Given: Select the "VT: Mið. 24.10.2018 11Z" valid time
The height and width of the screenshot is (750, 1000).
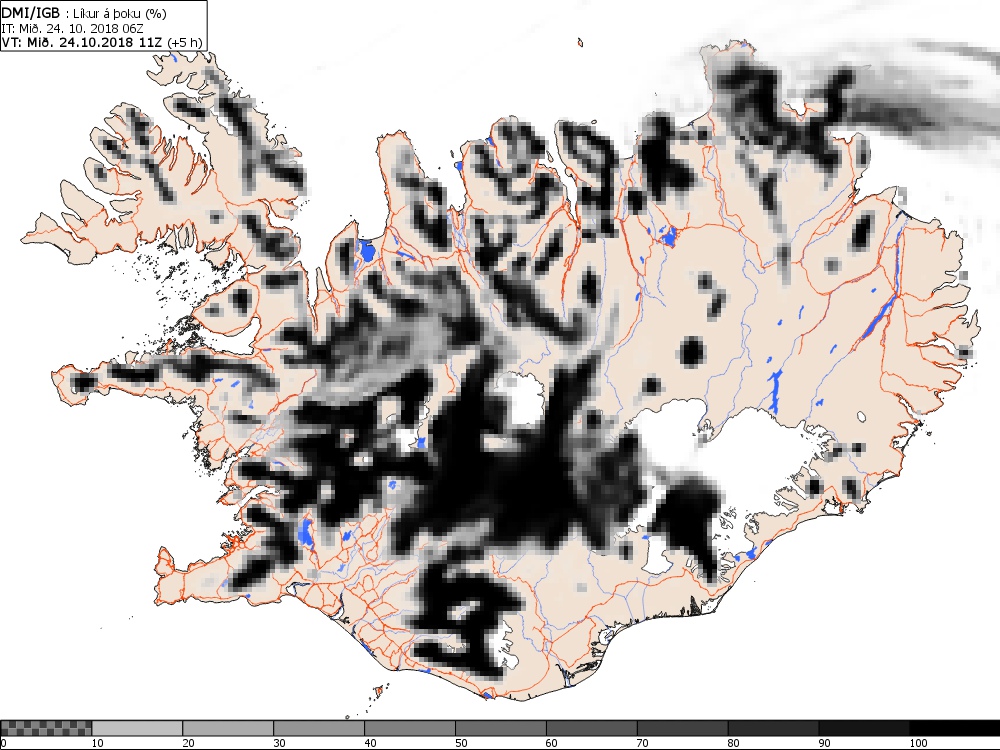Looking at the screenshot, I should [82, 43].
